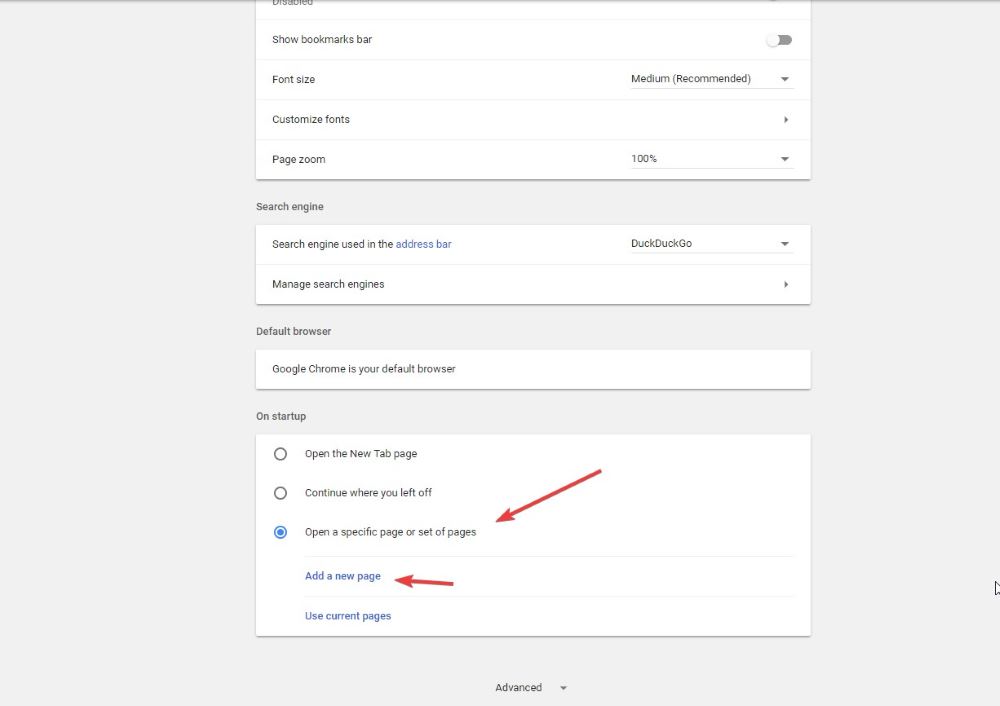Screen dimensions: 1000x706
Task: Open the Font size dropdown
Action: pos(712,79)
